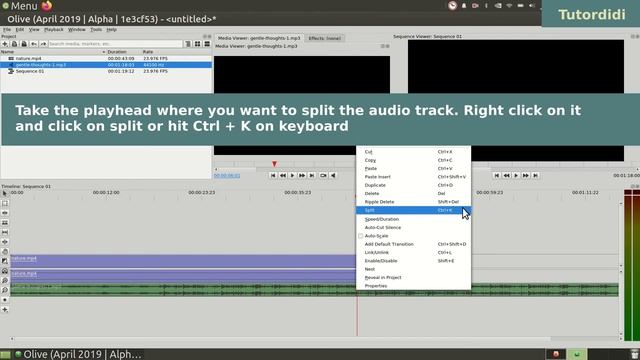Screen dimensions: 640x360
Task: Click the Record audio dot button
Action: tap(5, 300)
